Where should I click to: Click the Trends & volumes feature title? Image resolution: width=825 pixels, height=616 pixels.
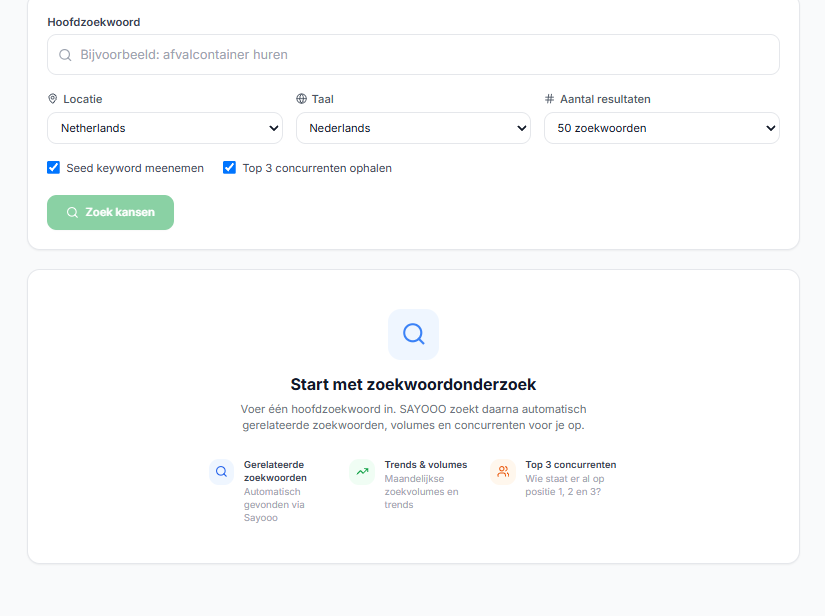tap(426, 464)
